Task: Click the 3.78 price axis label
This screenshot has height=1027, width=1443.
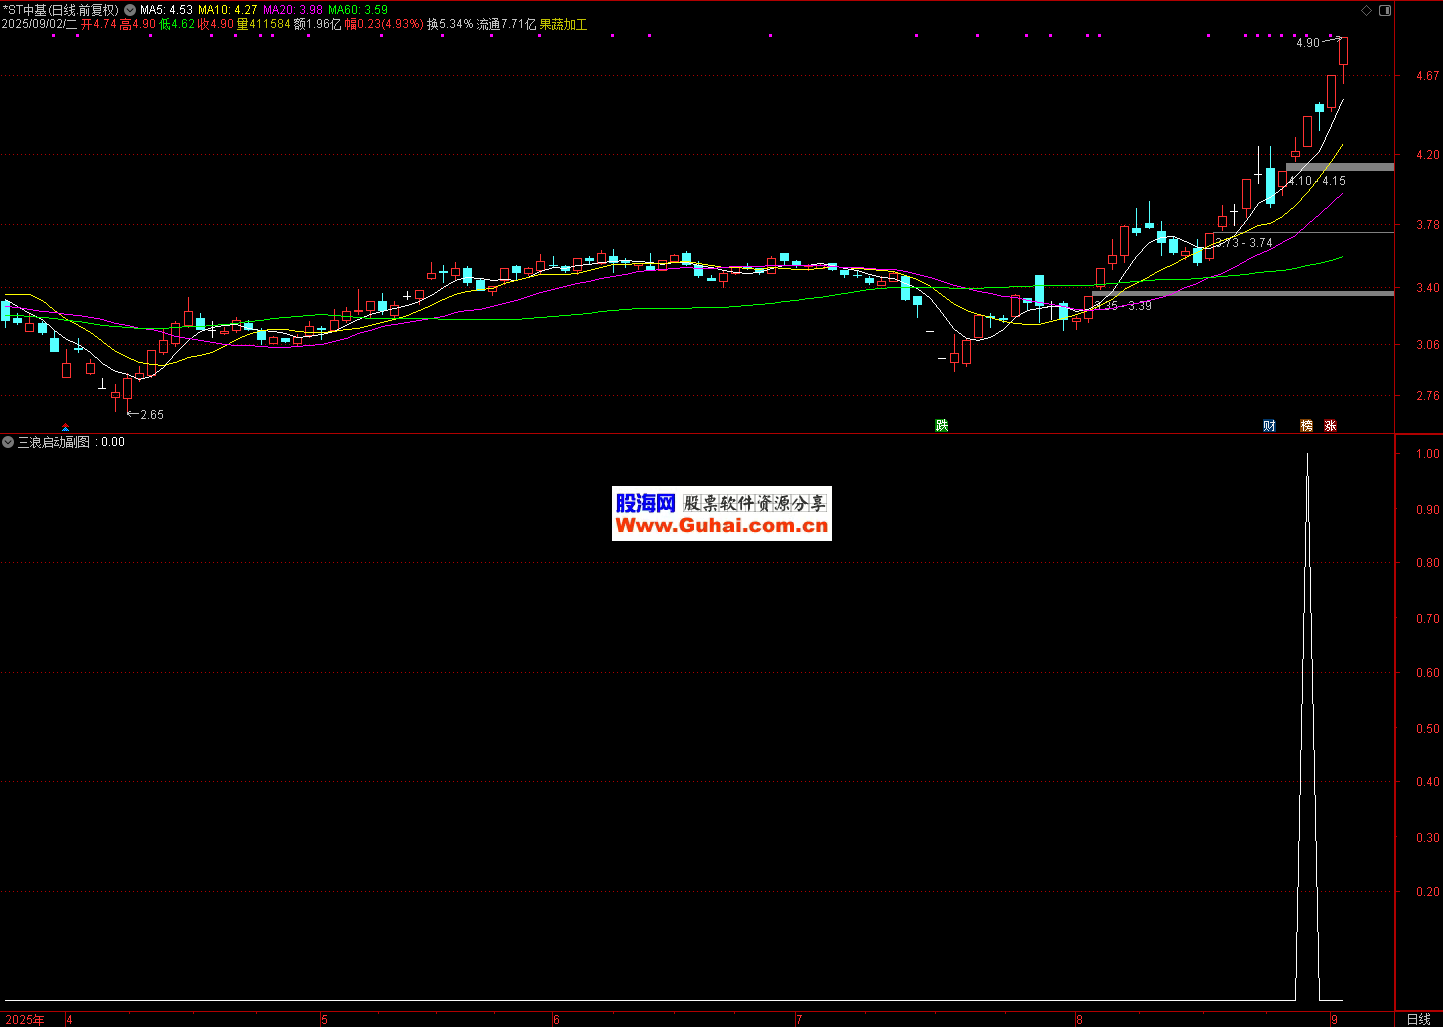Action: coord(1427,226)
